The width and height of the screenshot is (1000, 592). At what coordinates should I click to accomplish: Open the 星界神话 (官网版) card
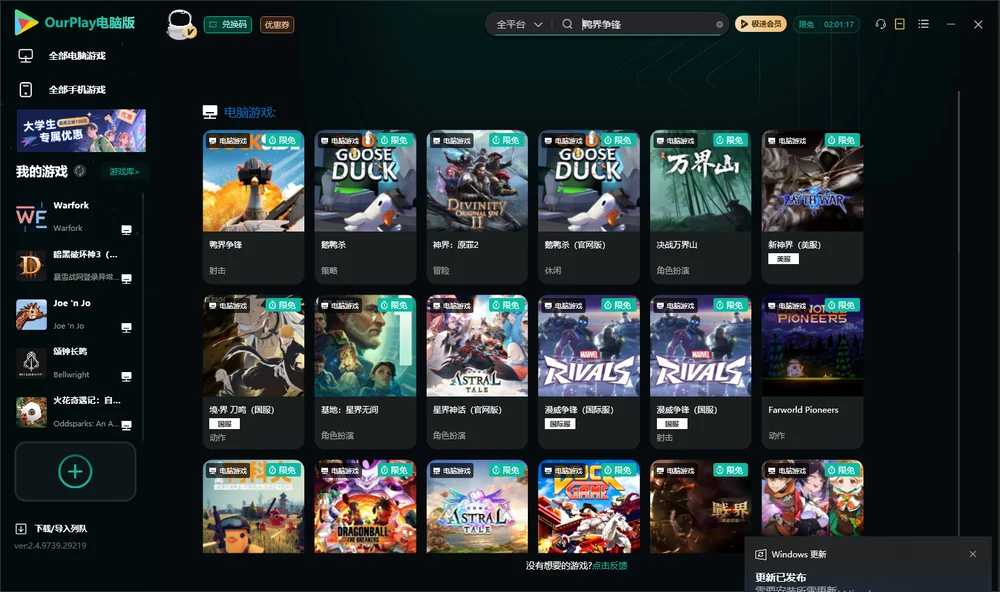477,372
